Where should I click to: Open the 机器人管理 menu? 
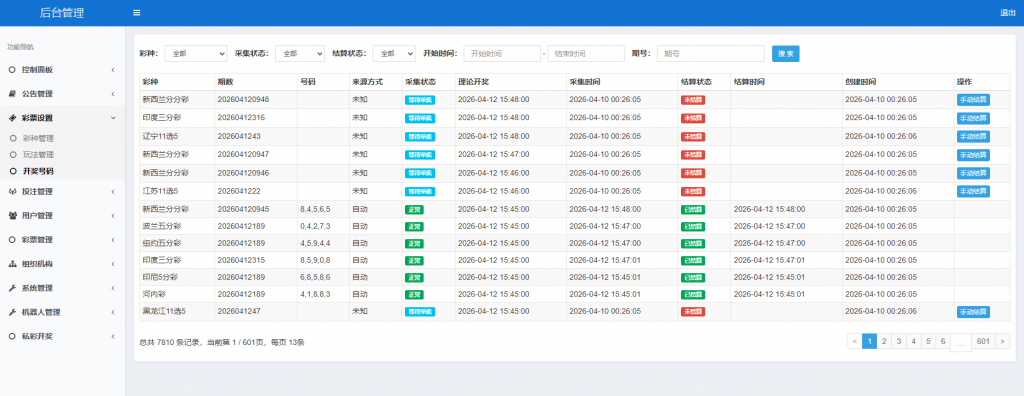point(62,312)
